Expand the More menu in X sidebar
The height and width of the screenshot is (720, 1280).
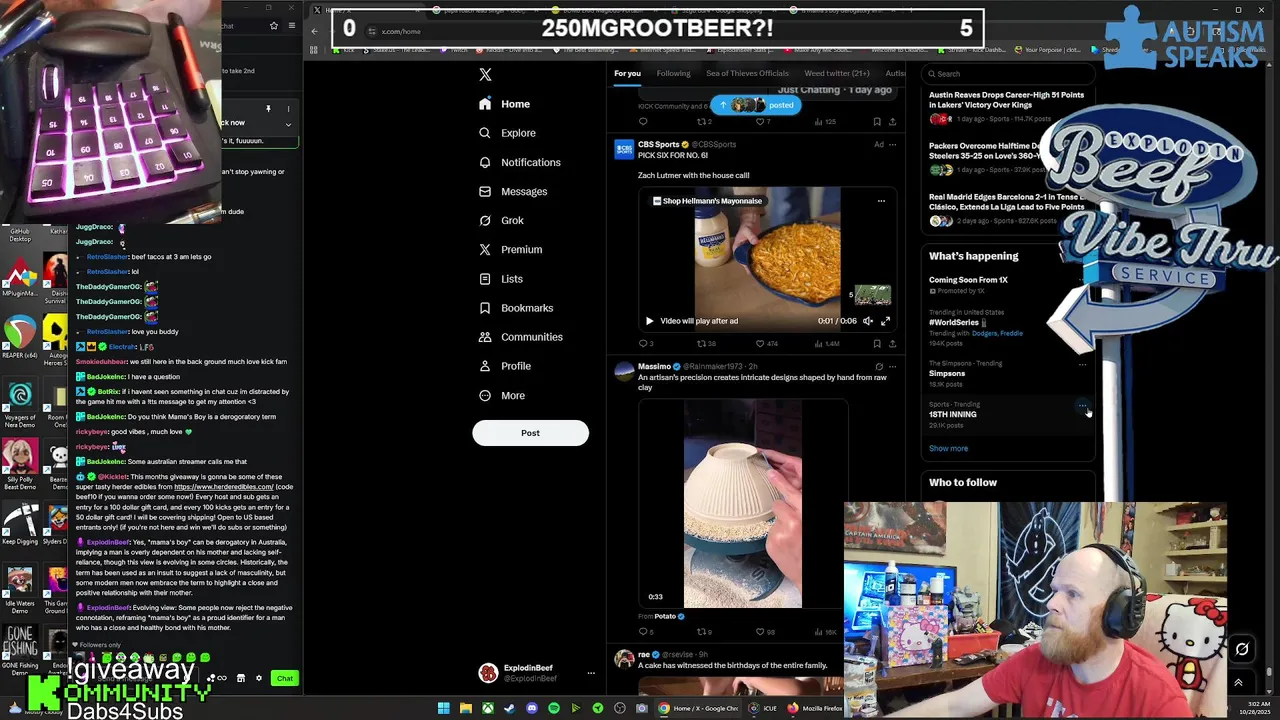tap(501, 395)
